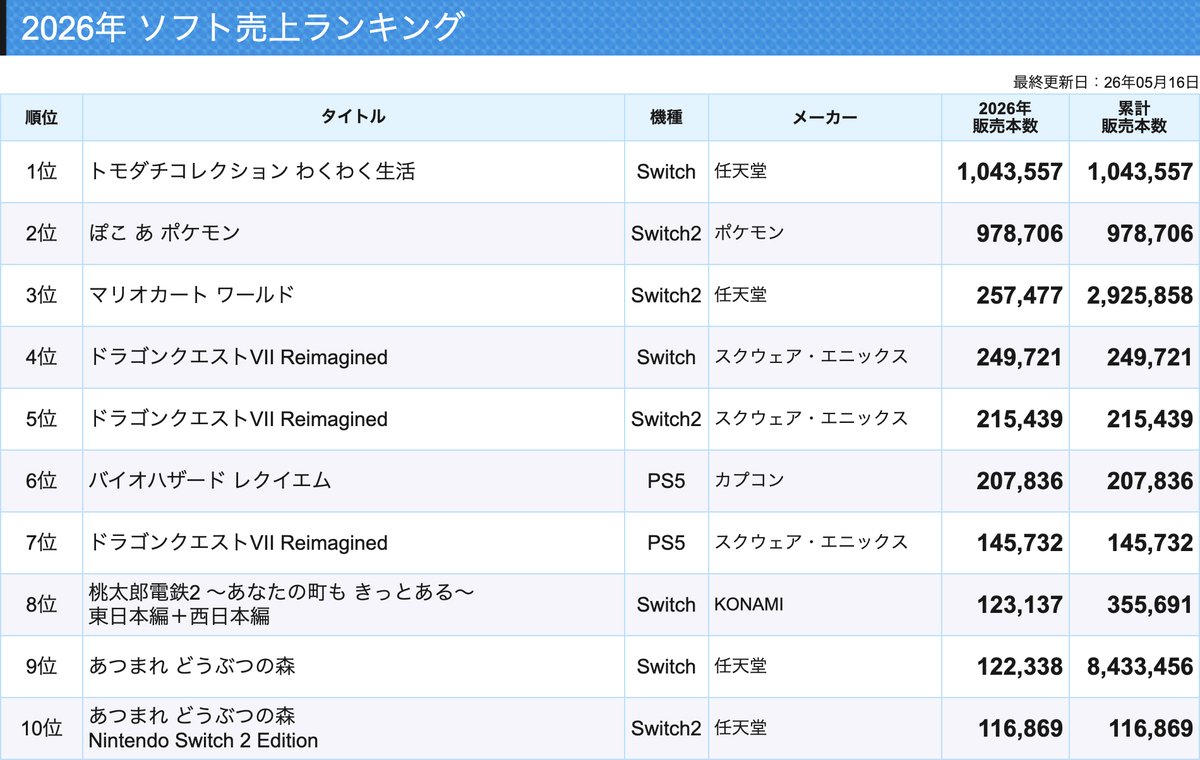Click Switch platform cell in 1位 row
This screenshot has width=1200, height=760.
pos(666,171)
